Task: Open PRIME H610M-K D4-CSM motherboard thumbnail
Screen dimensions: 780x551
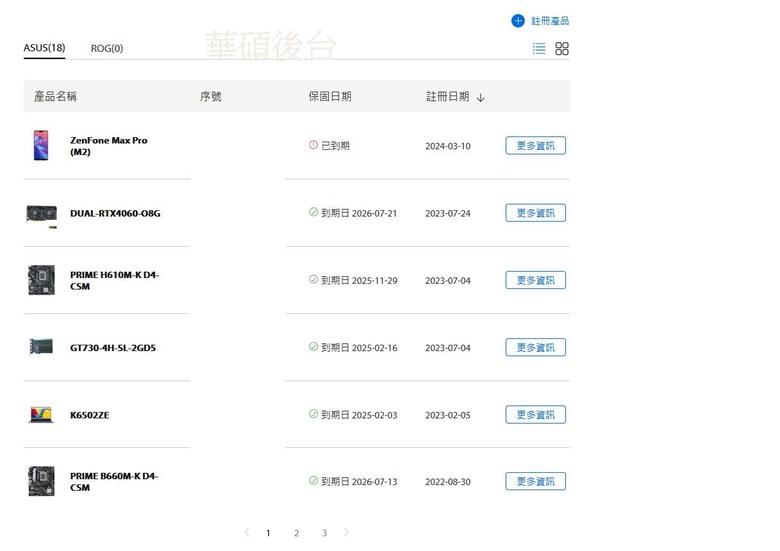Action: [41, 280]
